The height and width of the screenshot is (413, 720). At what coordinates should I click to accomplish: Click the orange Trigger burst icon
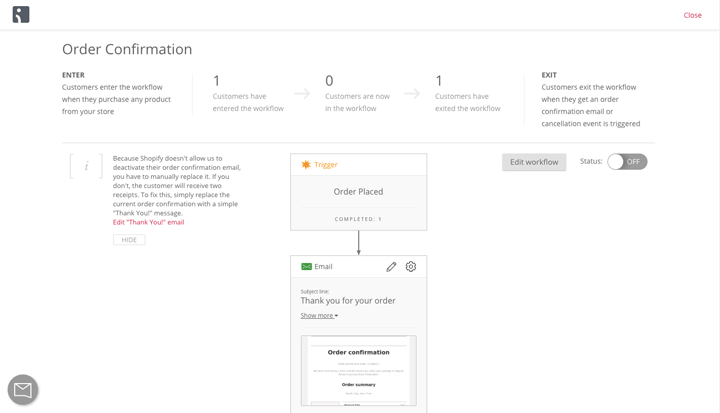tap(306, 165)
